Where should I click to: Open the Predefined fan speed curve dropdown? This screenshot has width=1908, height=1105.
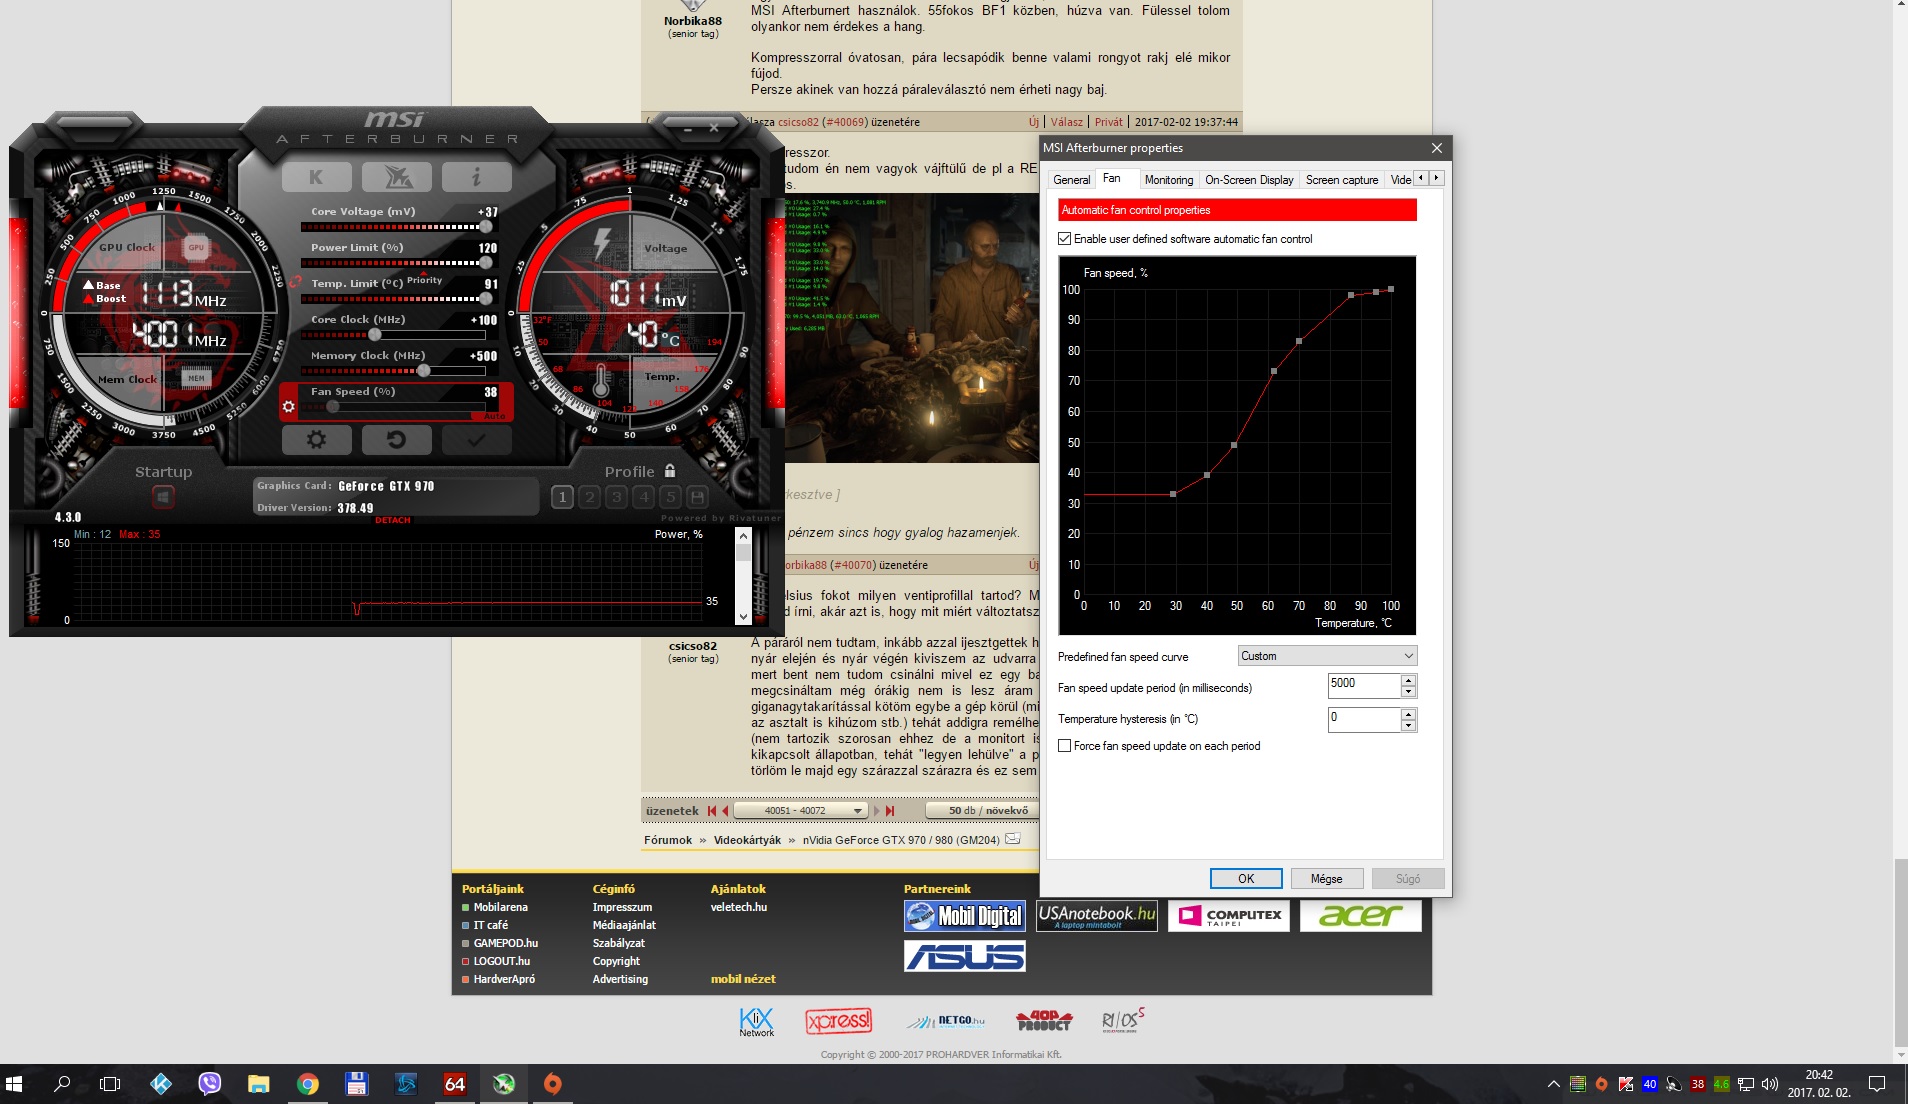(x=1327, y=656)
